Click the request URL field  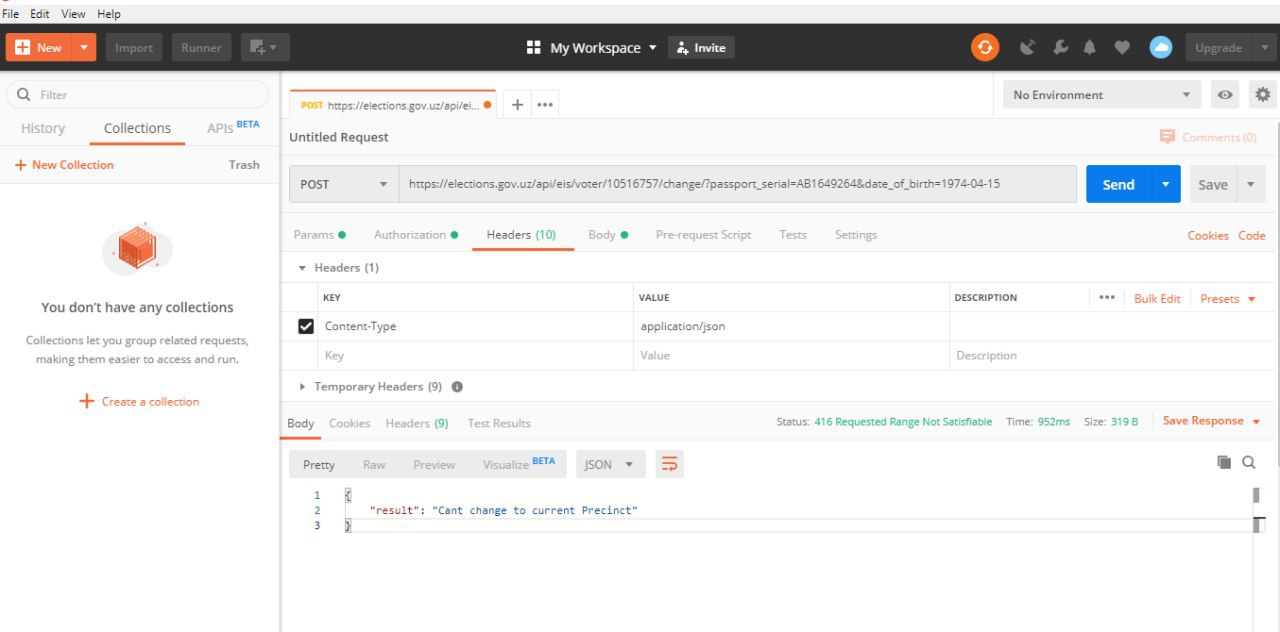[737, 184]
